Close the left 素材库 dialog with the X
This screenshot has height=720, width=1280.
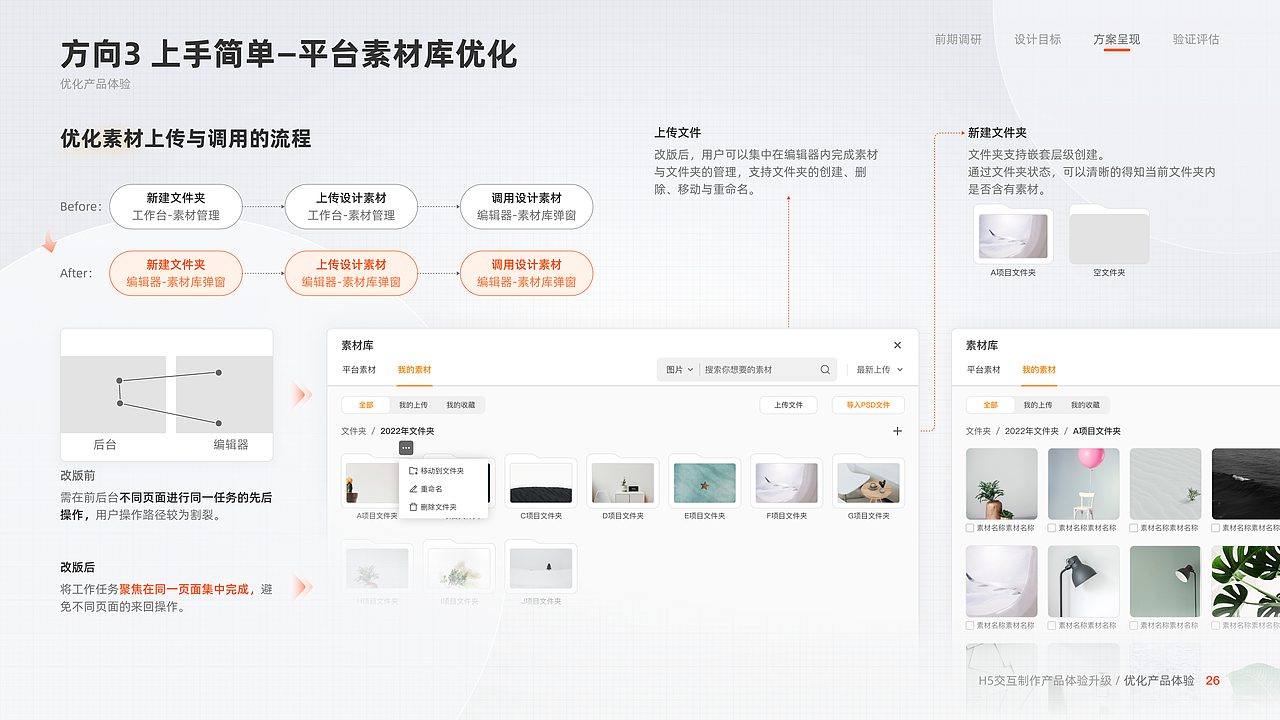(x=897, y=345)
